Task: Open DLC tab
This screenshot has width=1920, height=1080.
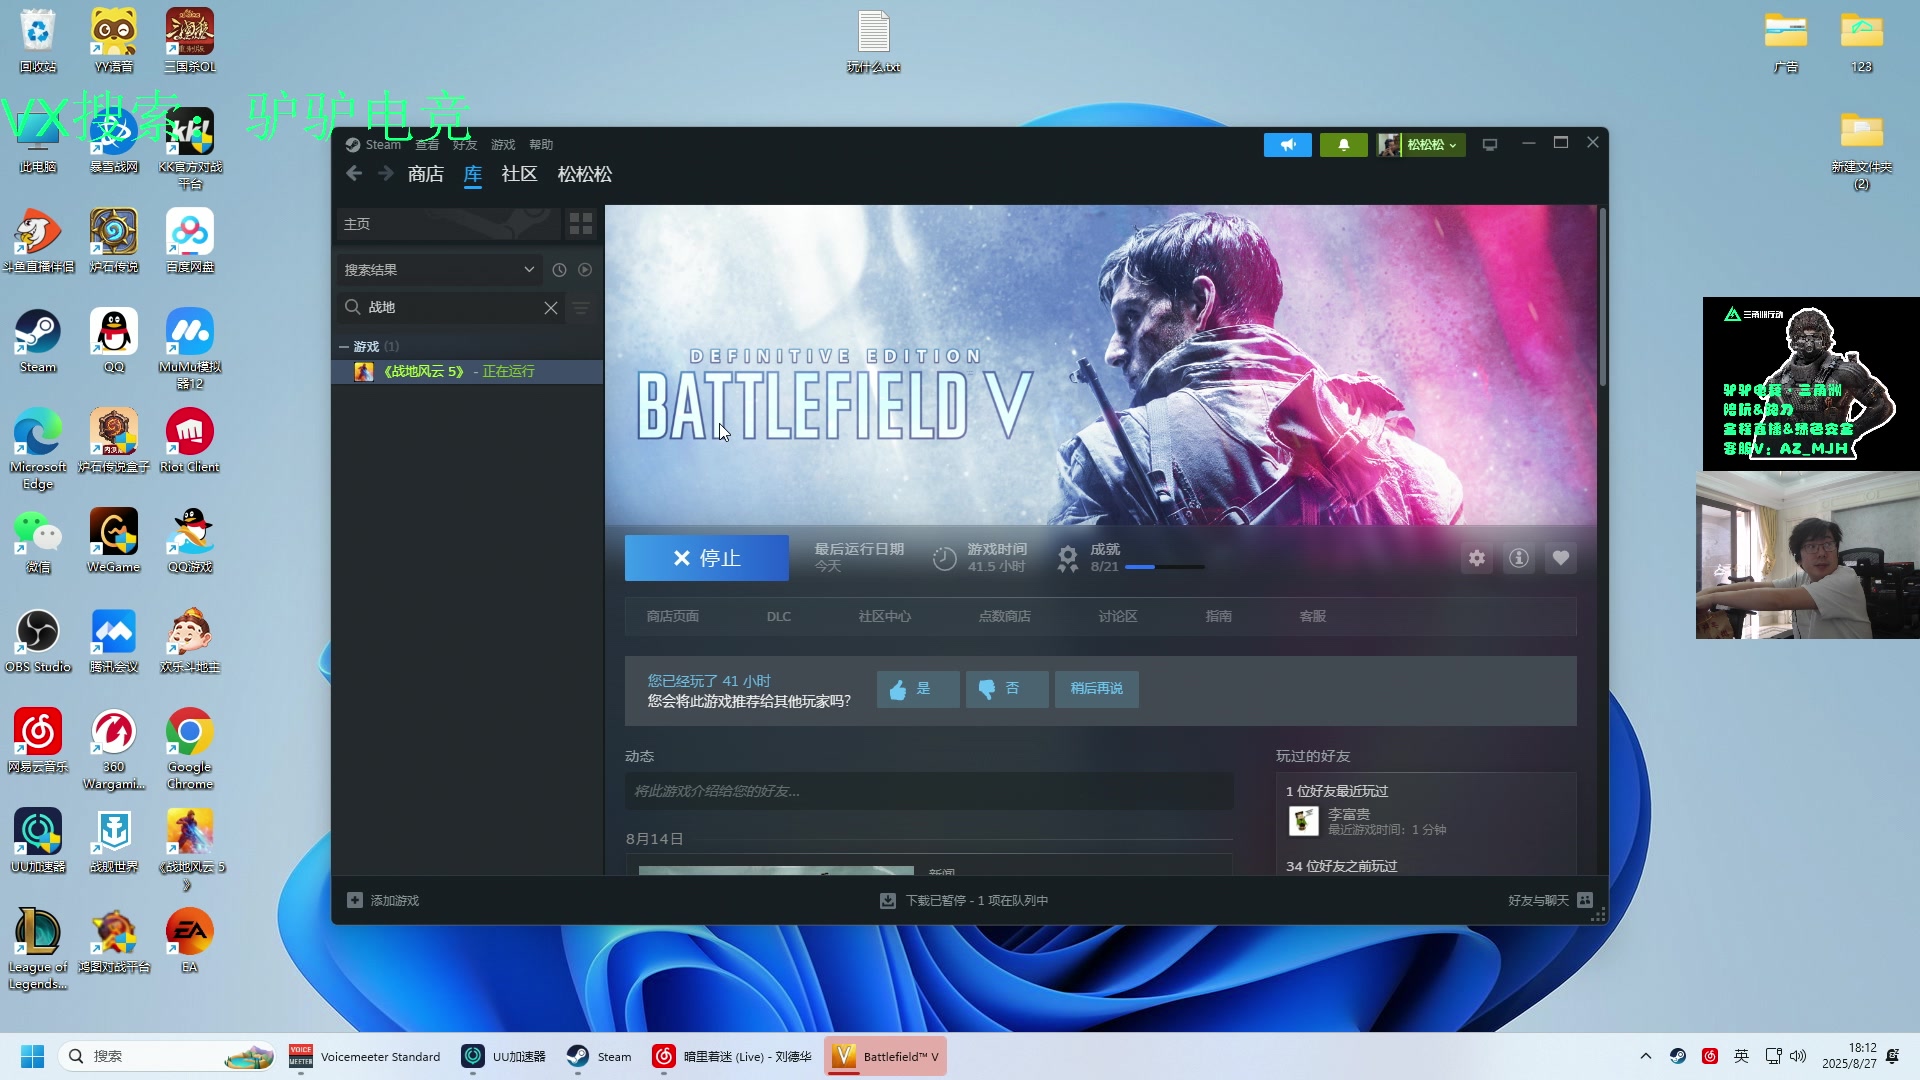Action: click(779, 617)
